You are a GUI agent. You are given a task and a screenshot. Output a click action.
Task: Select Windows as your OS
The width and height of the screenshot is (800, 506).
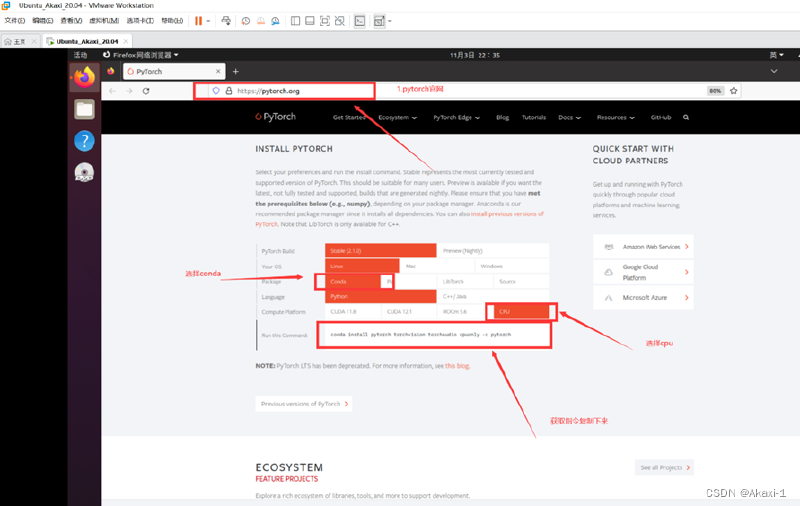(x=512, y=266)
